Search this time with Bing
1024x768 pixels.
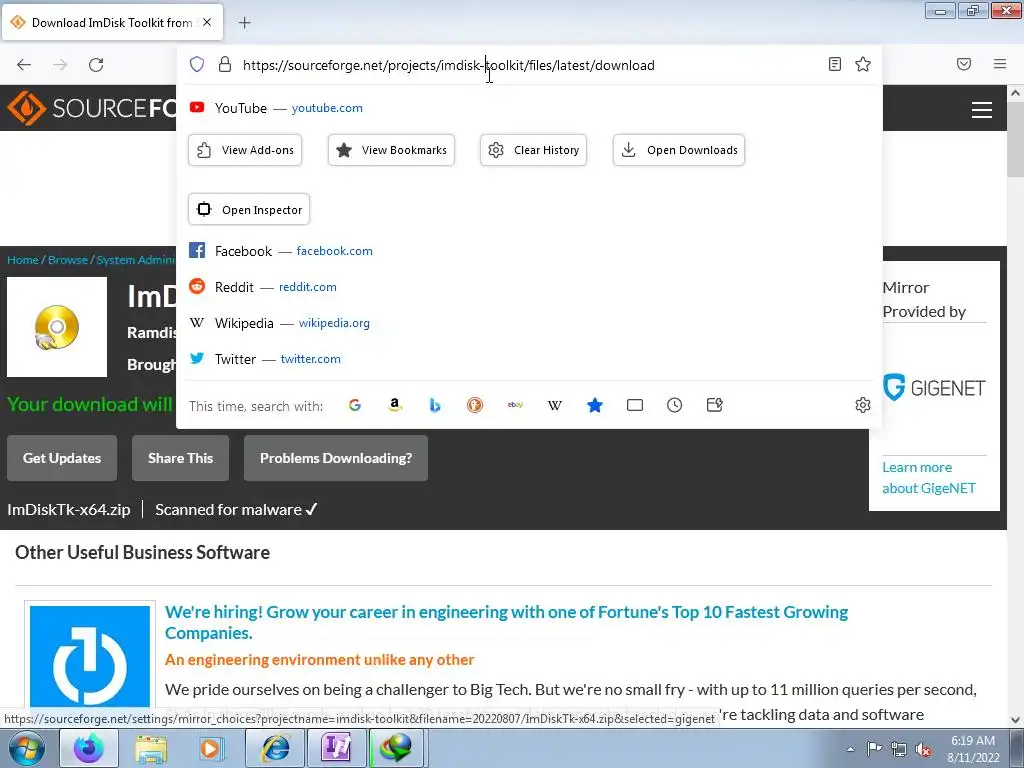435,405
